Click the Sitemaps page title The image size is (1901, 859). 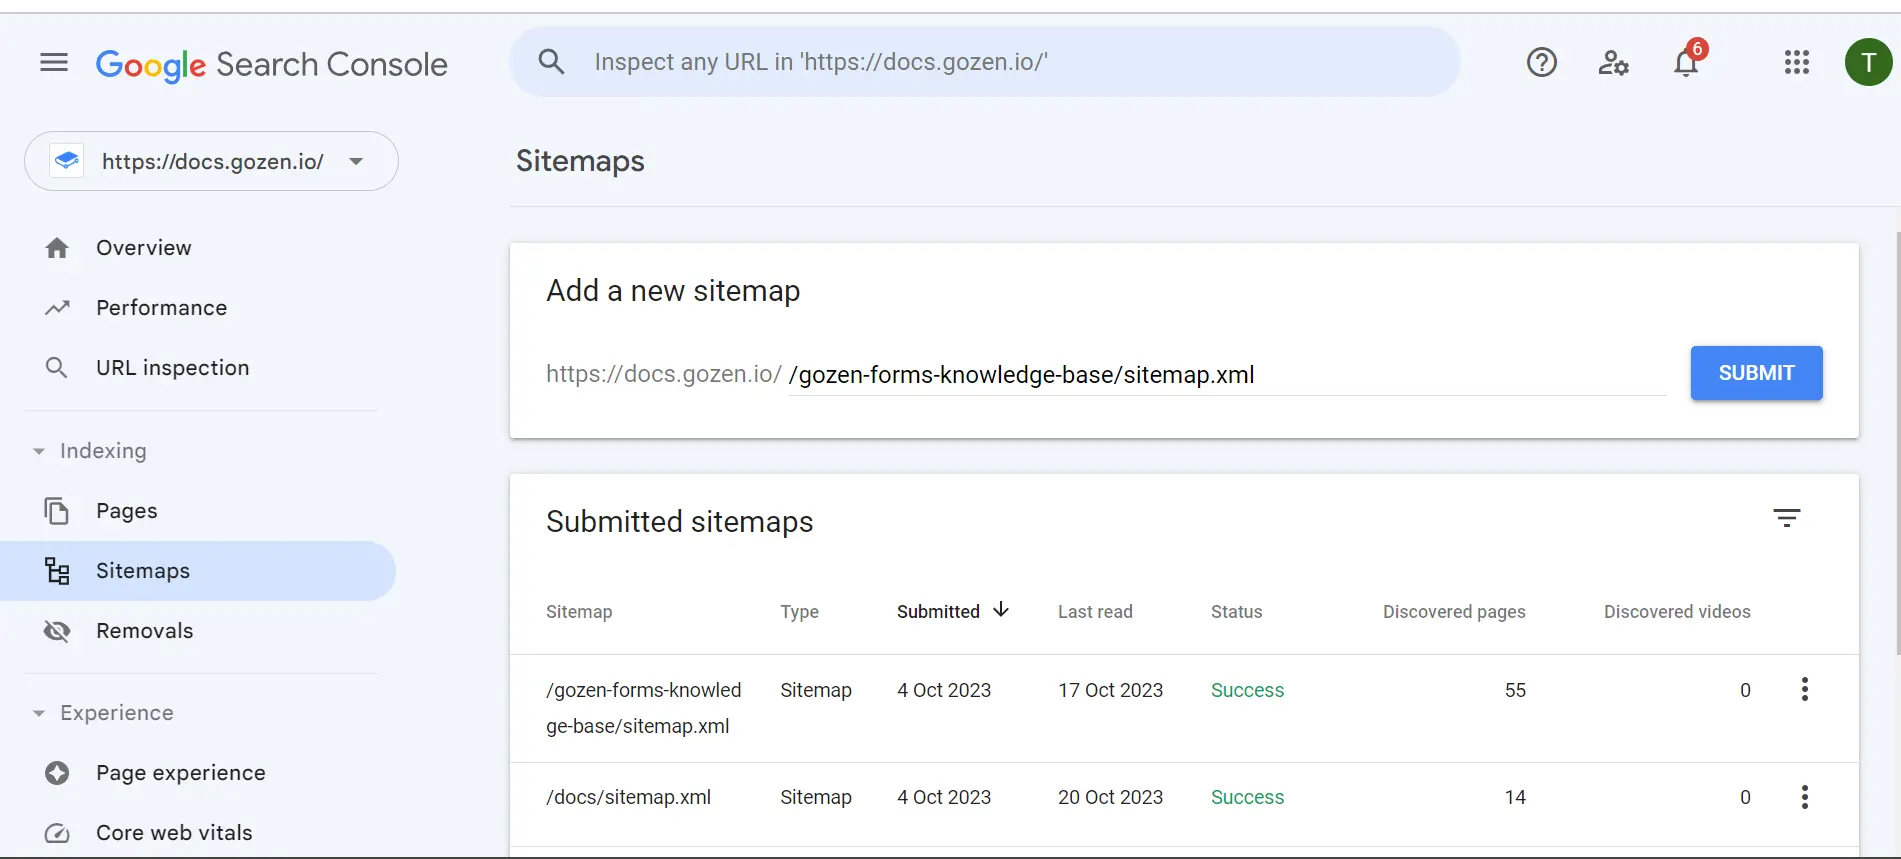point(580,161)
